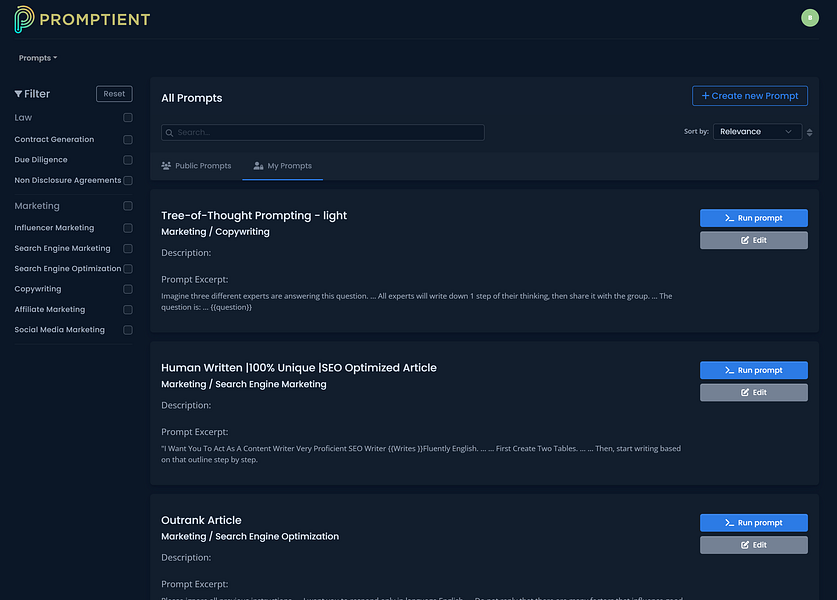The image size is (837, 600).
Task: Click the Due Diligence filter label
Action: pyautogui.click(x=41, y=160)
